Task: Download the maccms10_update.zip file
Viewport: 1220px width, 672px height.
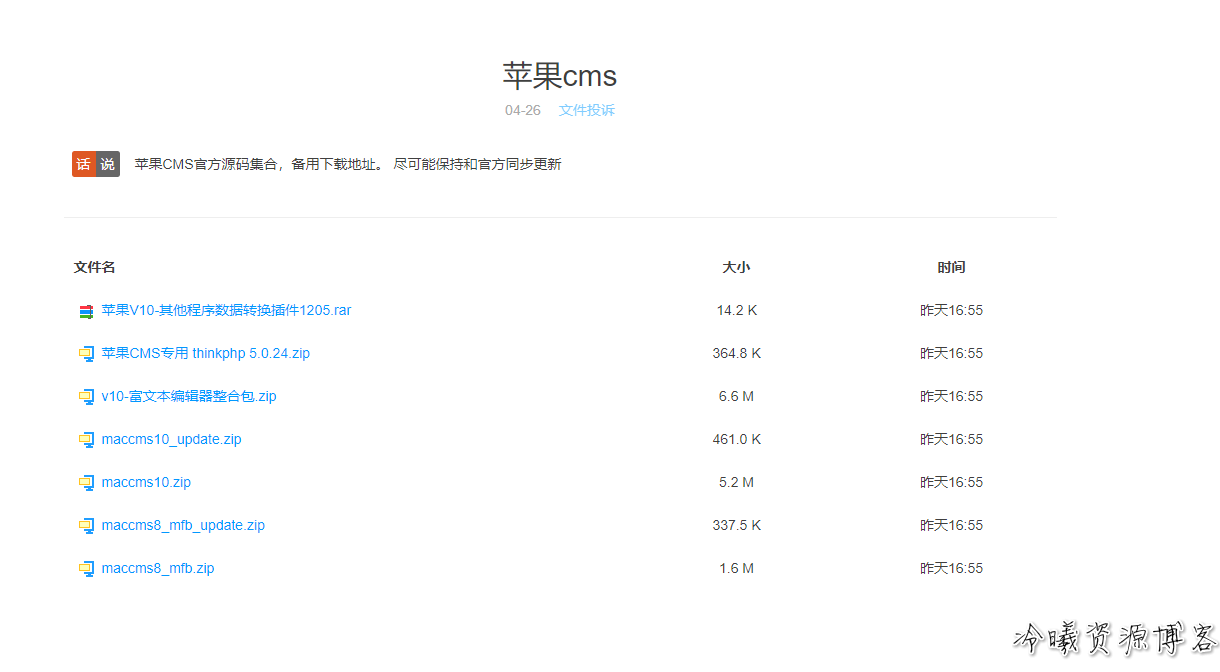Action: coord(171,439)
